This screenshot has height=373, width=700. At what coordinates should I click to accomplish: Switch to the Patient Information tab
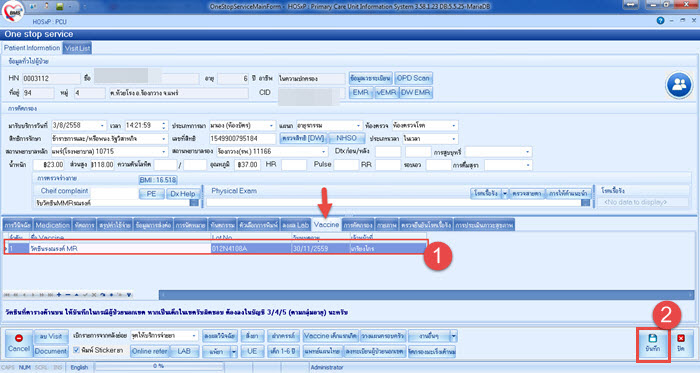tap(32, 48)
